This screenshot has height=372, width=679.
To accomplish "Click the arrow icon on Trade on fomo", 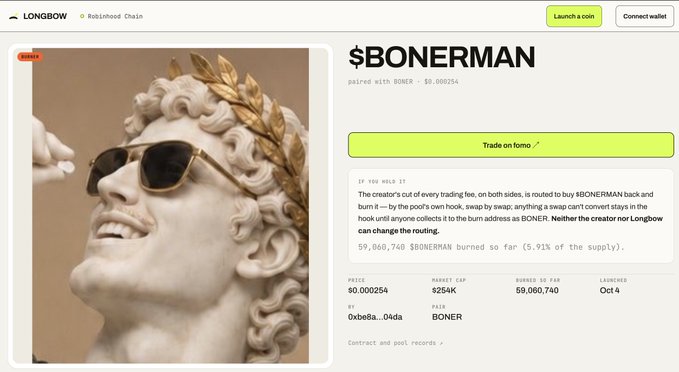I will [x=536, y=145].
